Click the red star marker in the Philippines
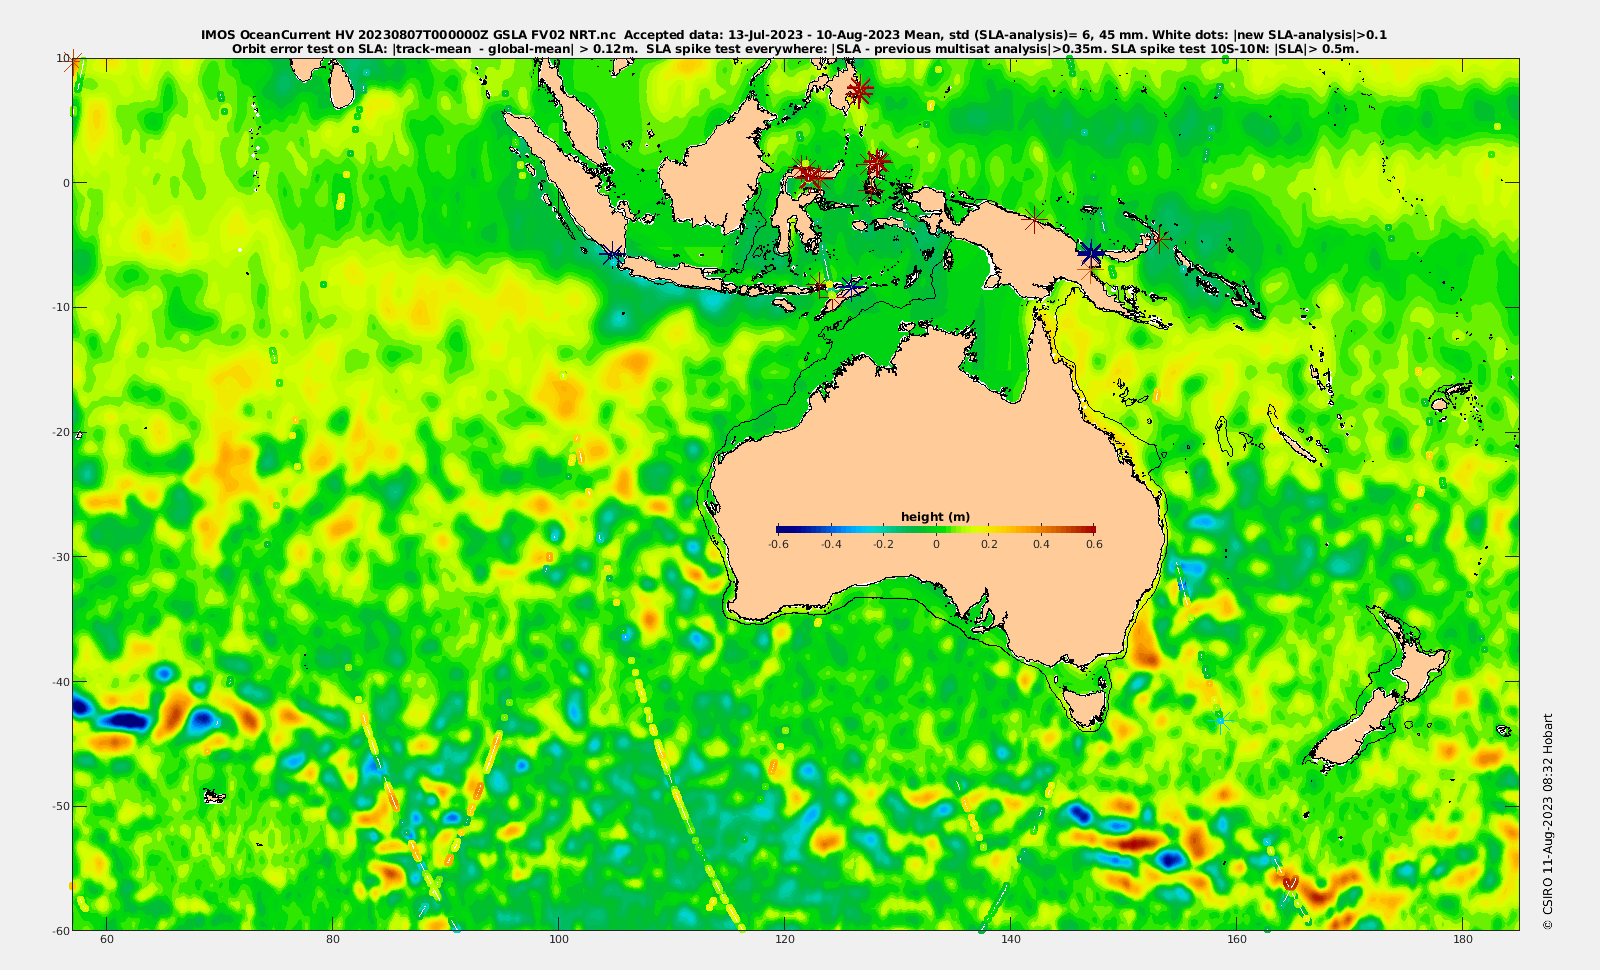 (x=859, y=91)
